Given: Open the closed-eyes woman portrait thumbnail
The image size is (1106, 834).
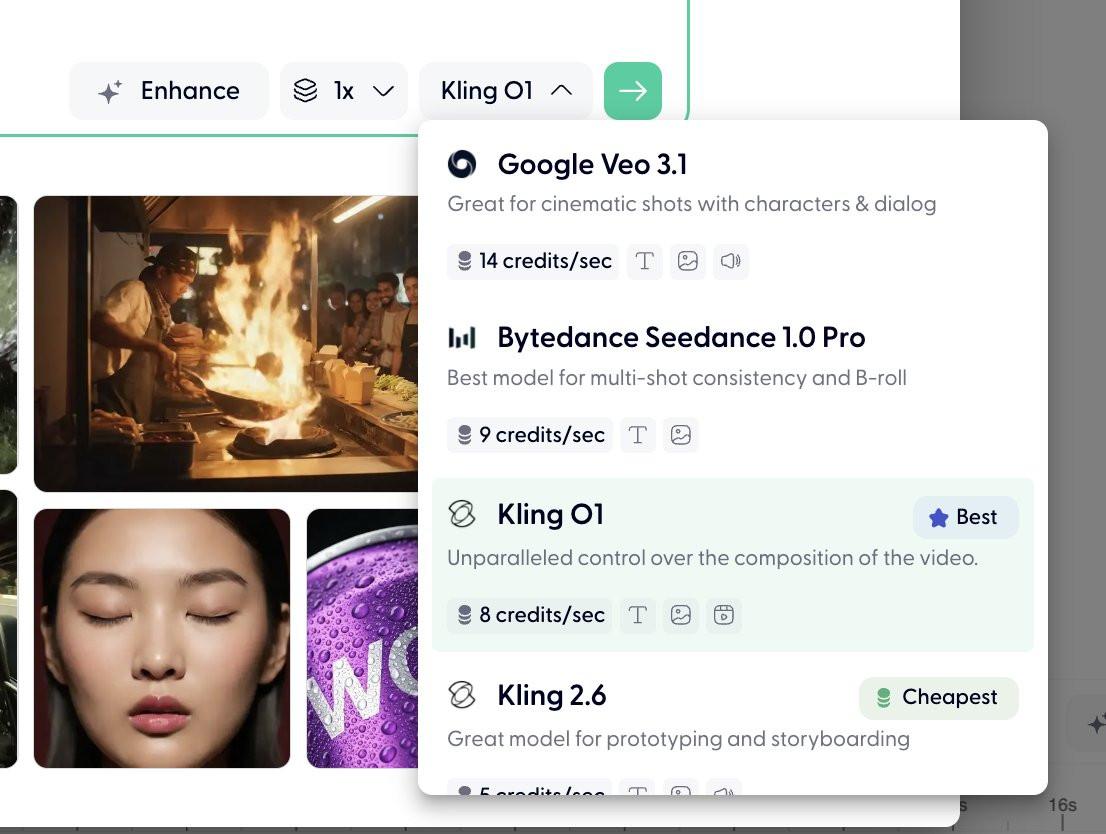Looking at the screenshot, I should 162,639.
